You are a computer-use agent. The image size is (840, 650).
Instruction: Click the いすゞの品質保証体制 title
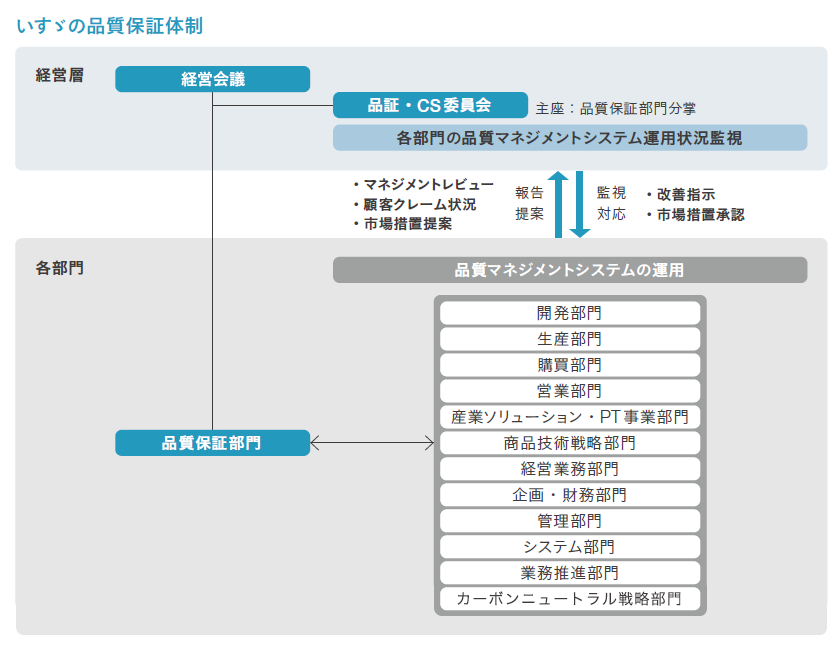point(109,26)
